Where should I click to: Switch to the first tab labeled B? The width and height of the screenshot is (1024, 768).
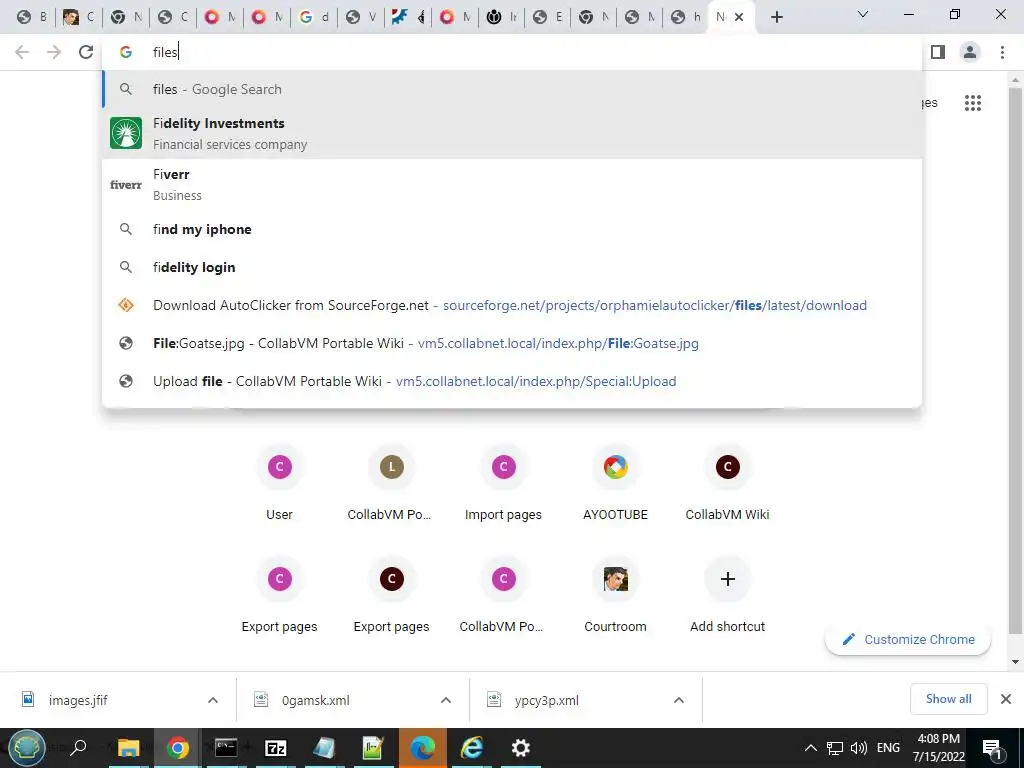(x=33, y=17)
